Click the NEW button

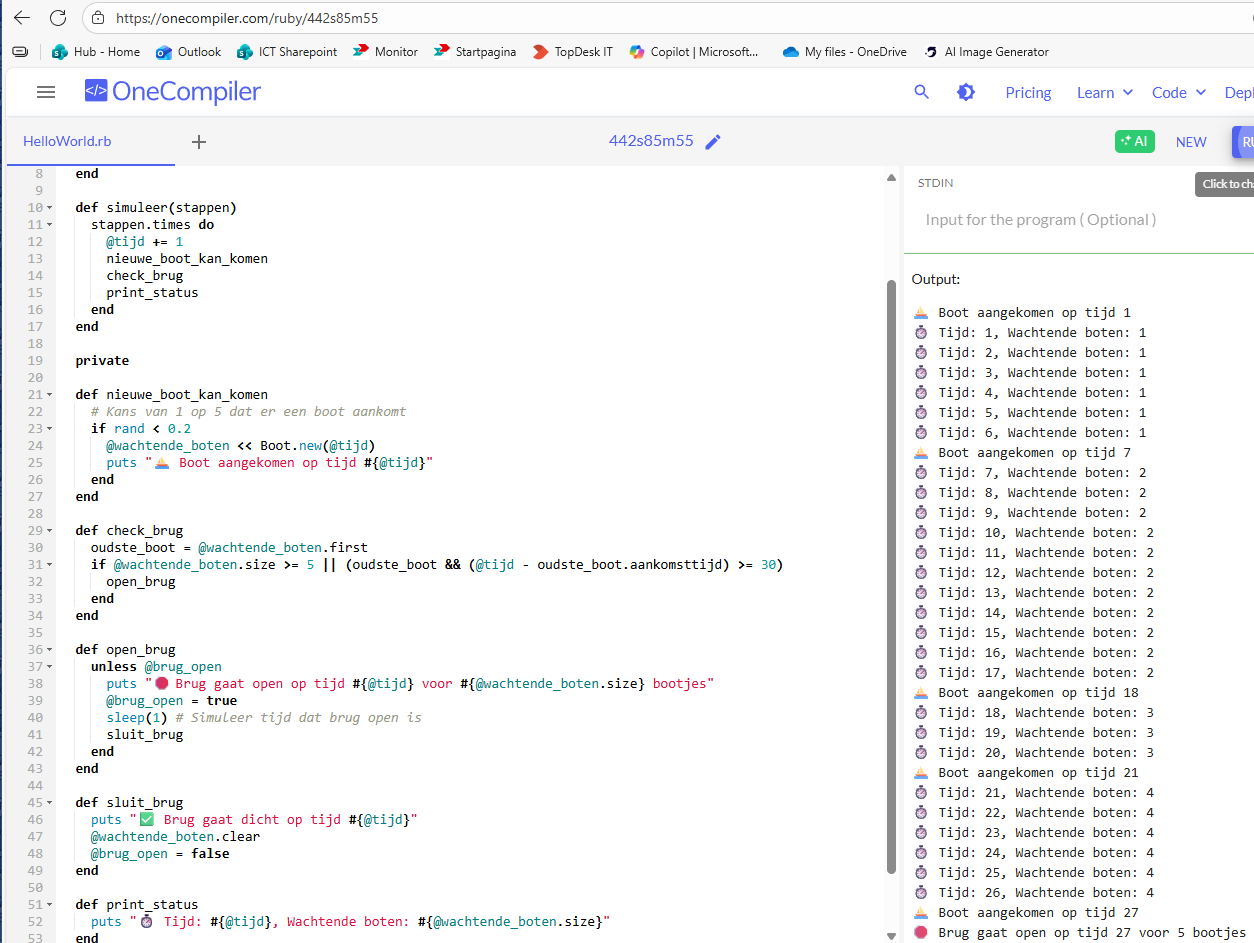pyautogui.click(x=1190, y=142)
